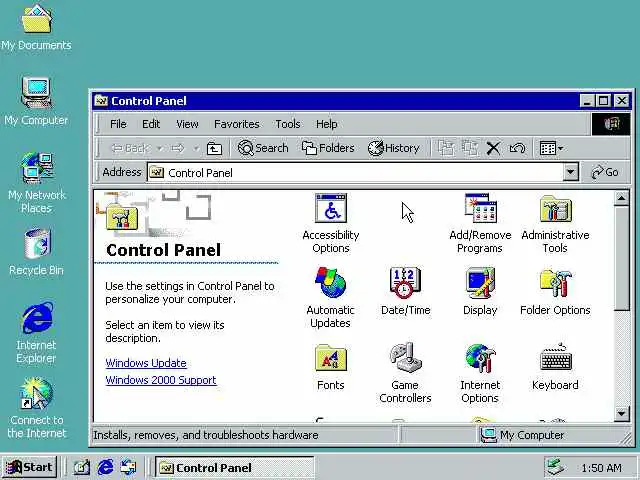Click the Undo toolbar icon
The height and width of the screenshot is (480, 640).
coord(518,148)
